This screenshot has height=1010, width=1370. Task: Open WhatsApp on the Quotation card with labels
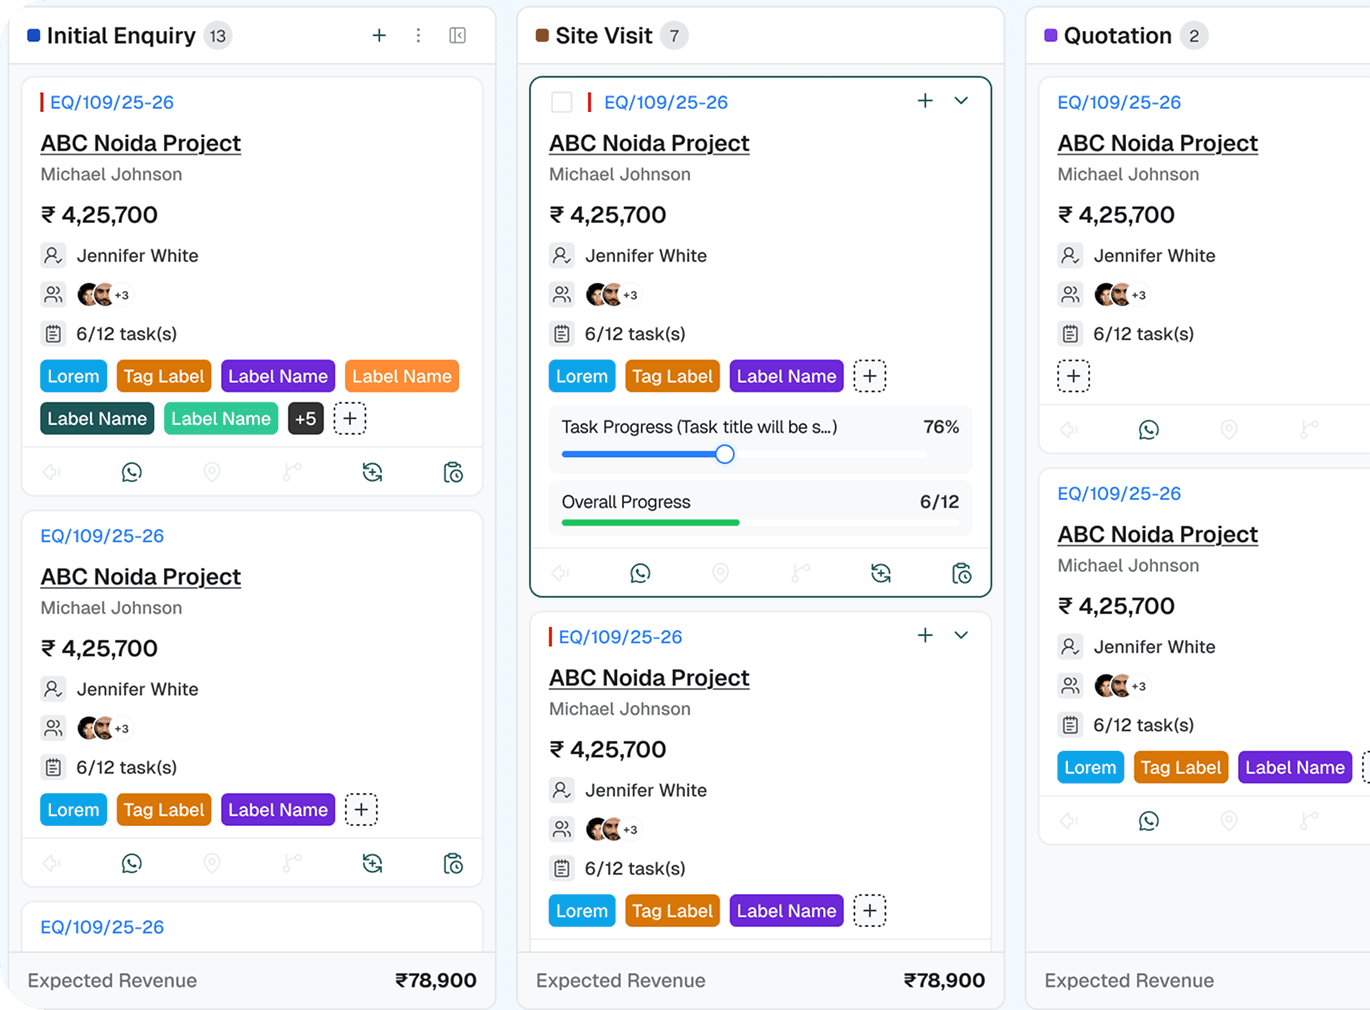[1149, 820]
